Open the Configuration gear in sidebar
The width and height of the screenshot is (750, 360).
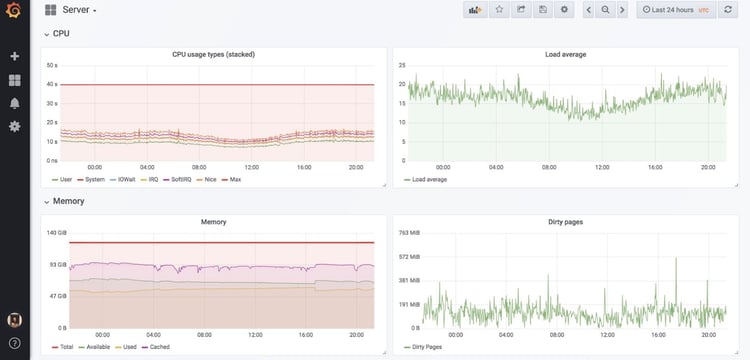[15, 126]
